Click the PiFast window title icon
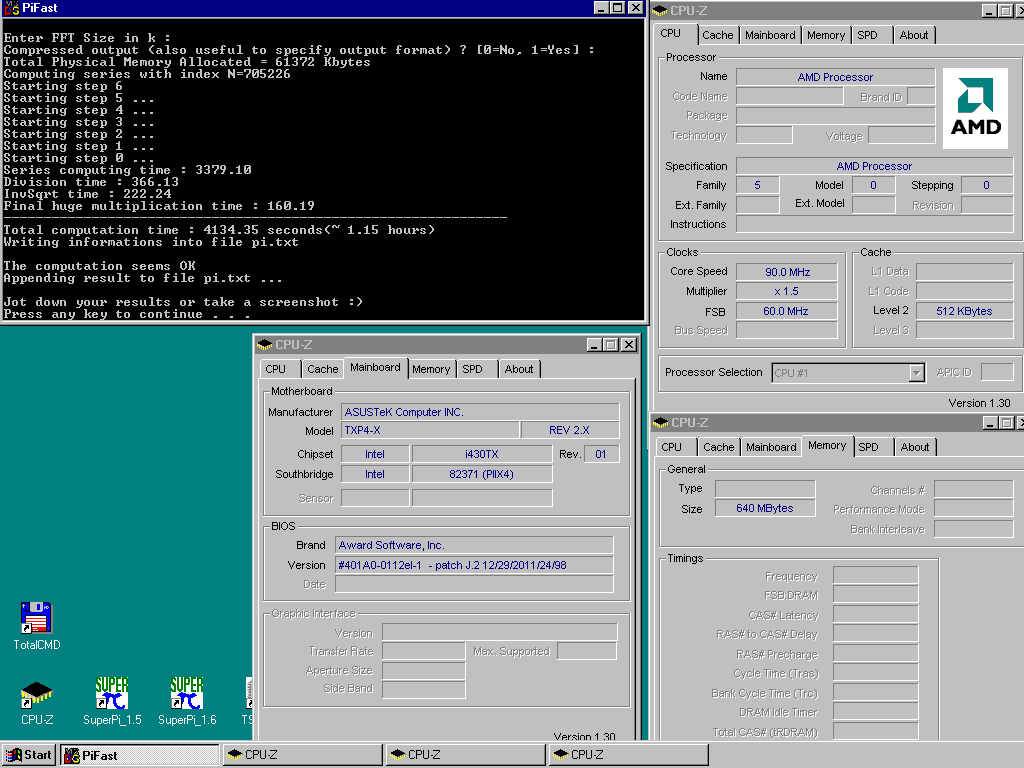The width and height of the screenshot is (1024, 768). point(12,8)
